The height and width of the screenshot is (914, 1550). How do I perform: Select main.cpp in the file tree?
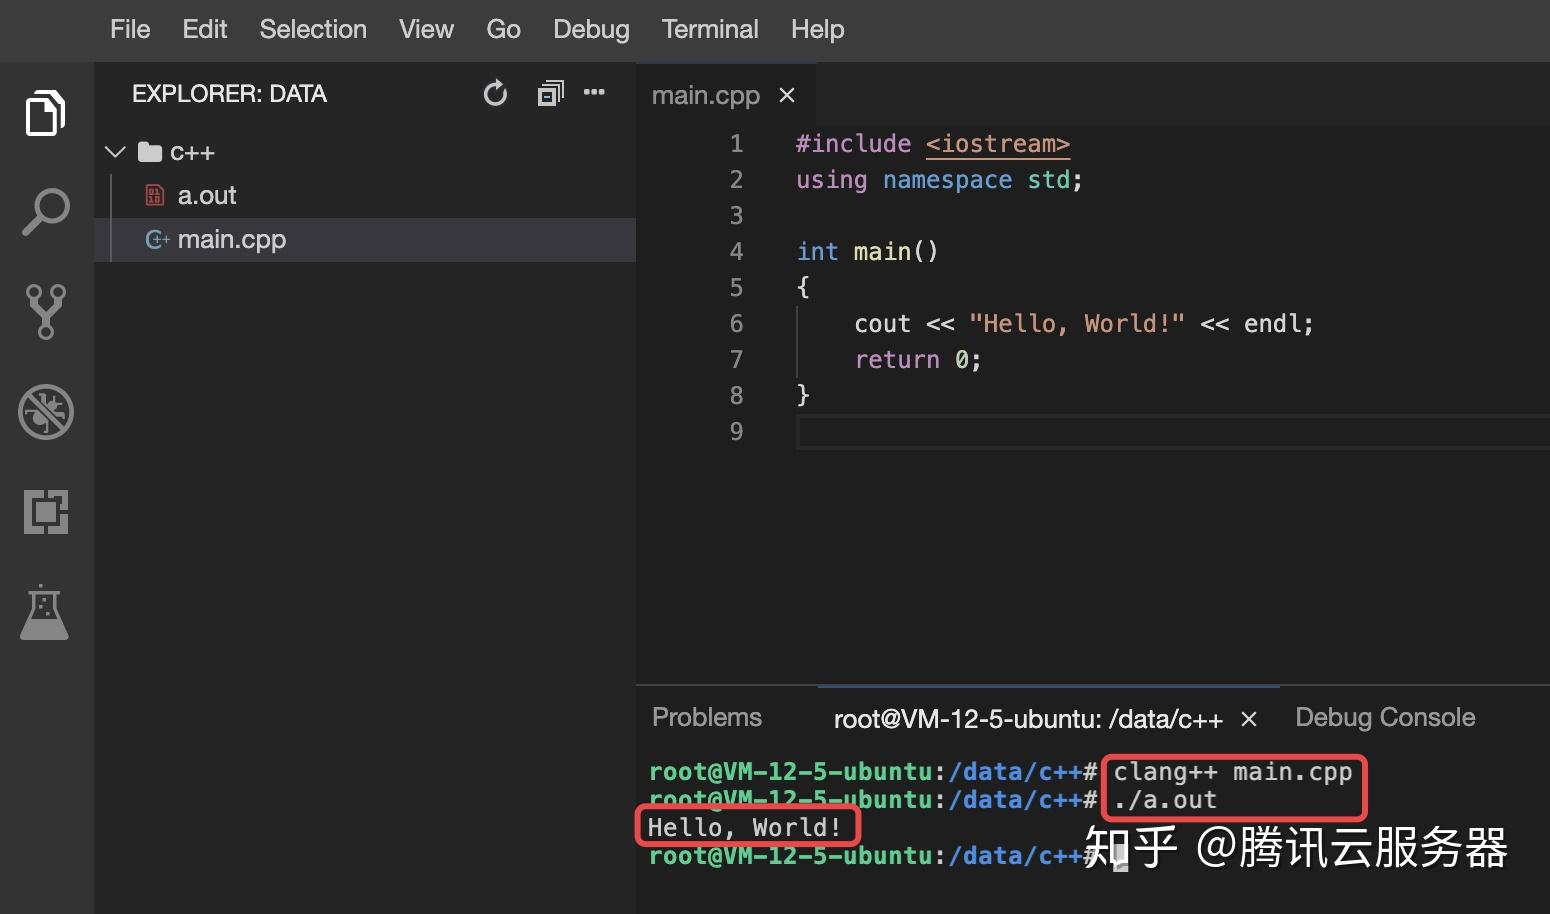tap(365, 239)
